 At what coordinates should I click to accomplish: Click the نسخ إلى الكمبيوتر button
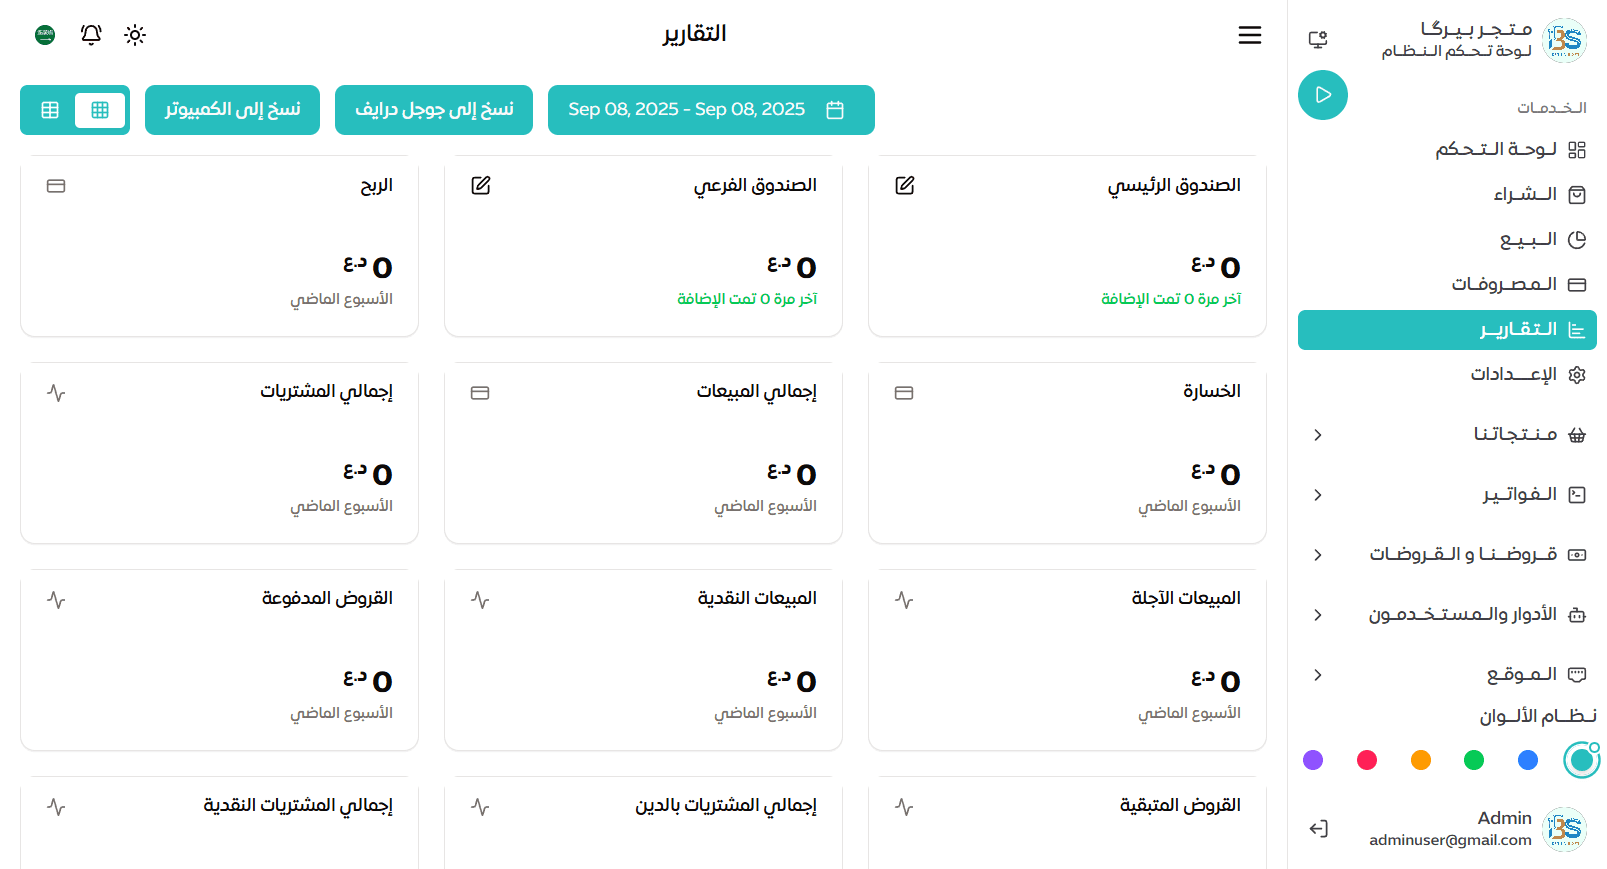point(232,110)
